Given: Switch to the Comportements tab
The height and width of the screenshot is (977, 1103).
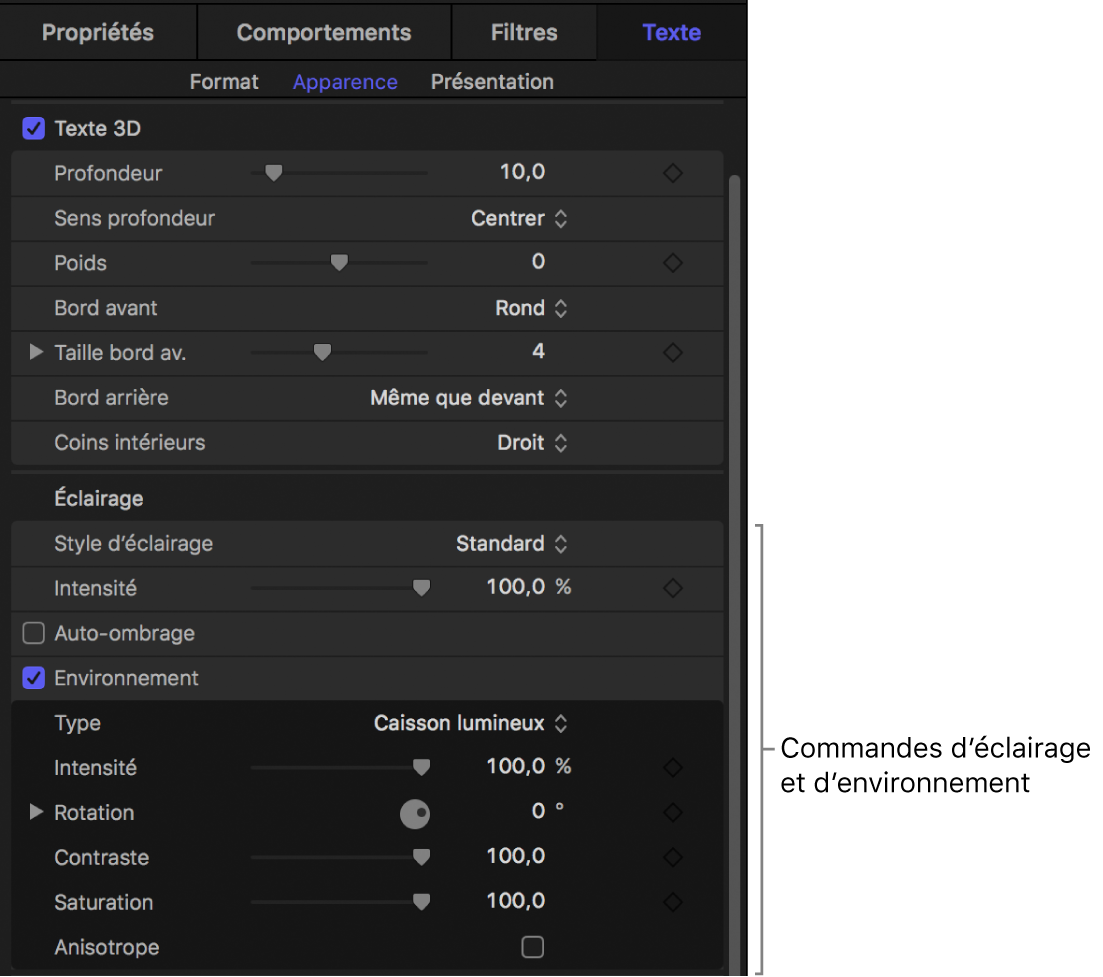Looking at the screenshot, I should [324, 32].
